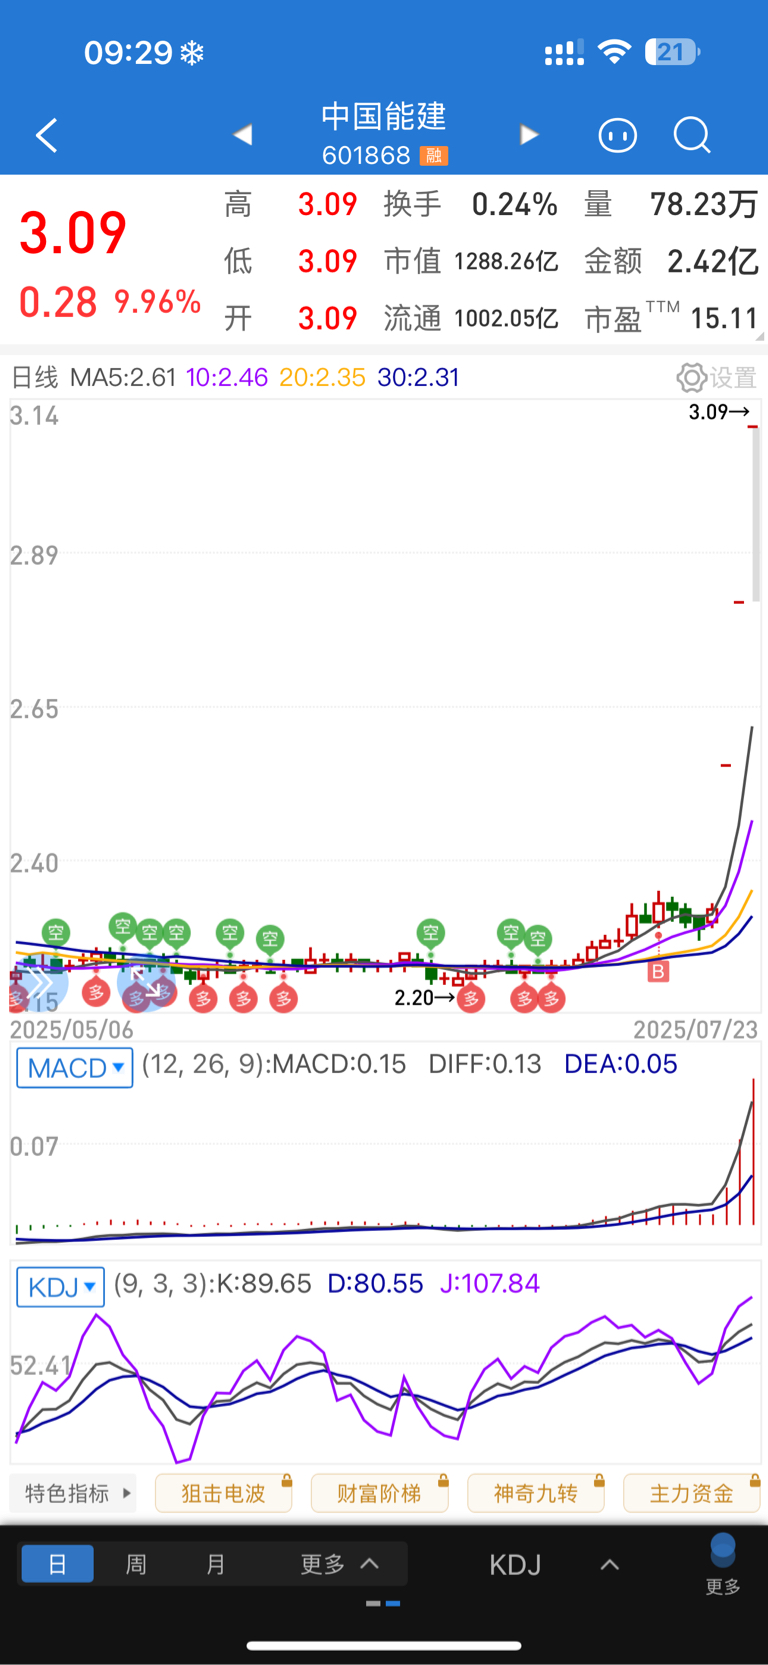Switch to 日 daily chart tab
The height and width of the screenshot is (1665, 768).
57,1564
